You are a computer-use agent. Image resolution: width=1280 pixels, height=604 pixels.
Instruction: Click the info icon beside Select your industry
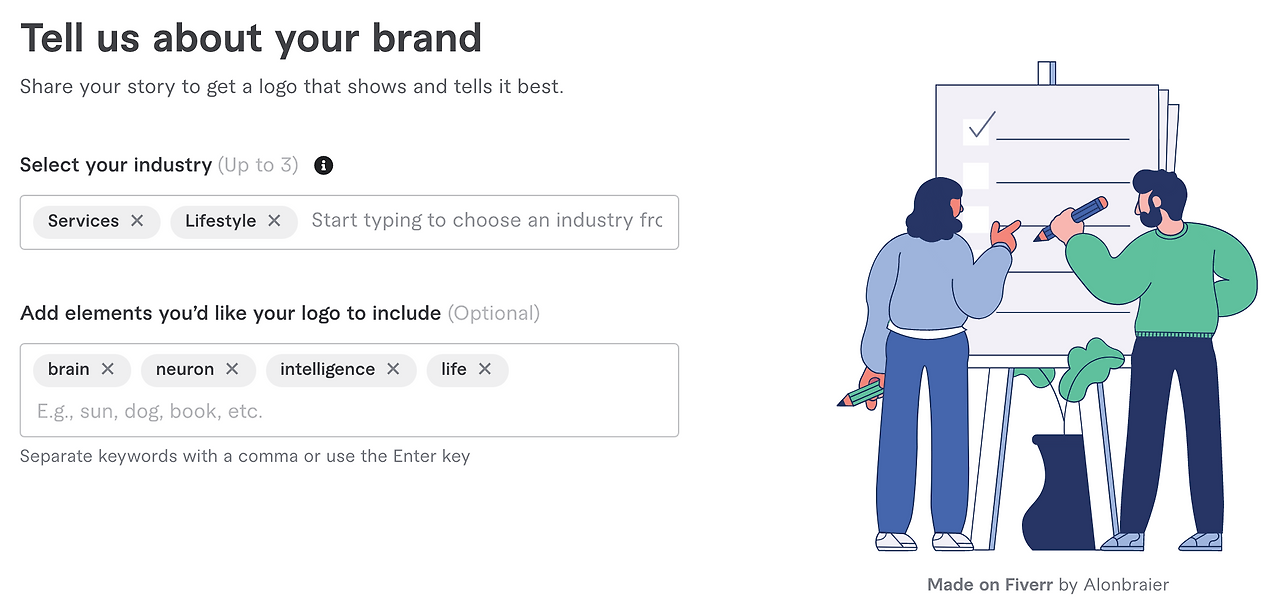click(x=323, y=165)
